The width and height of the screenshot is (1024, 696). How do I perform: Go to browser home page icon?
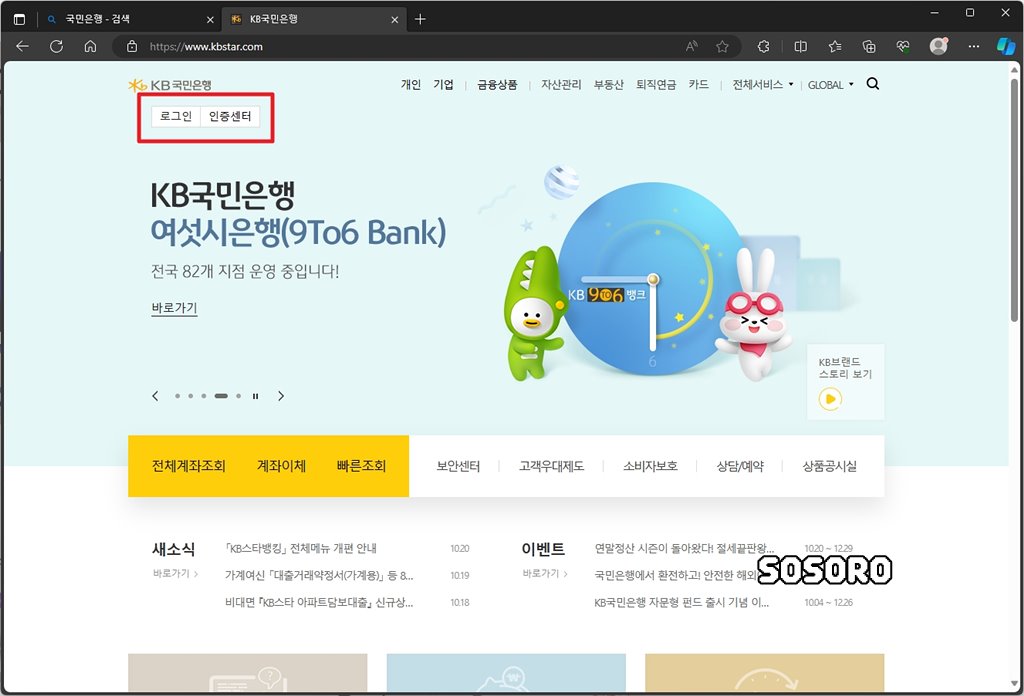(90, 46)
